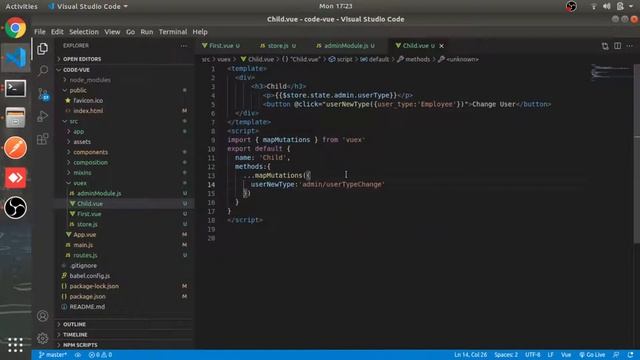Open the volume indicator in the top bar

click(x=607, y=6)
